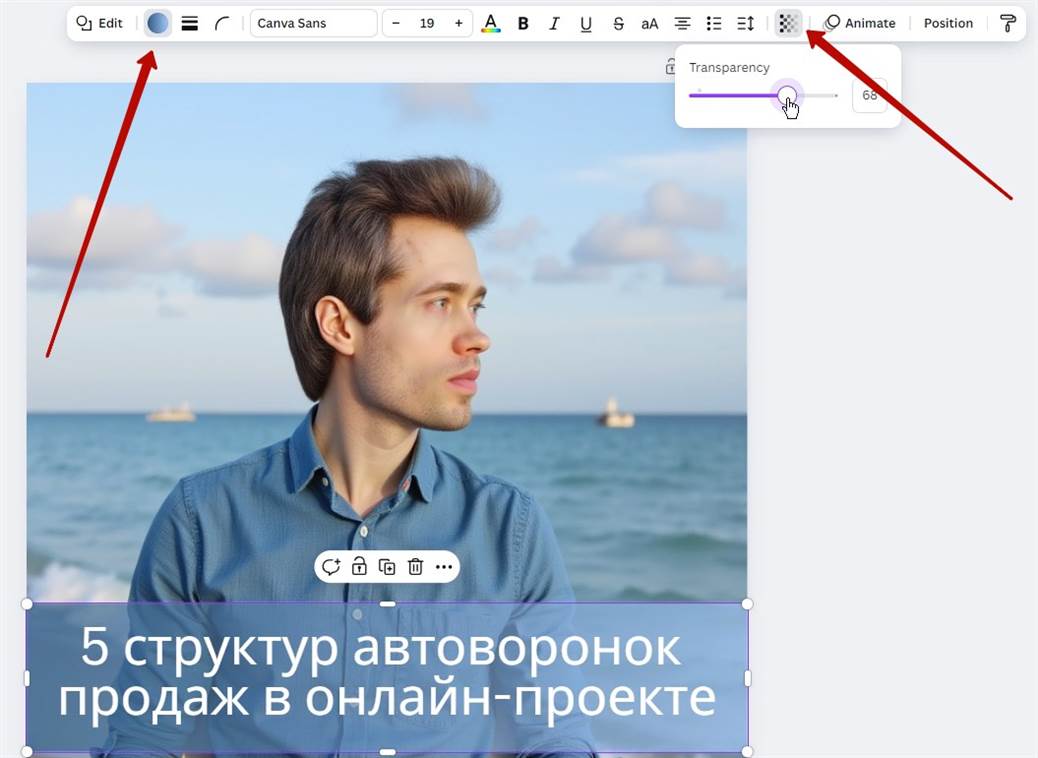
Task: Click the comment icon in floating toolbar
Action: [x=330, y=567]
